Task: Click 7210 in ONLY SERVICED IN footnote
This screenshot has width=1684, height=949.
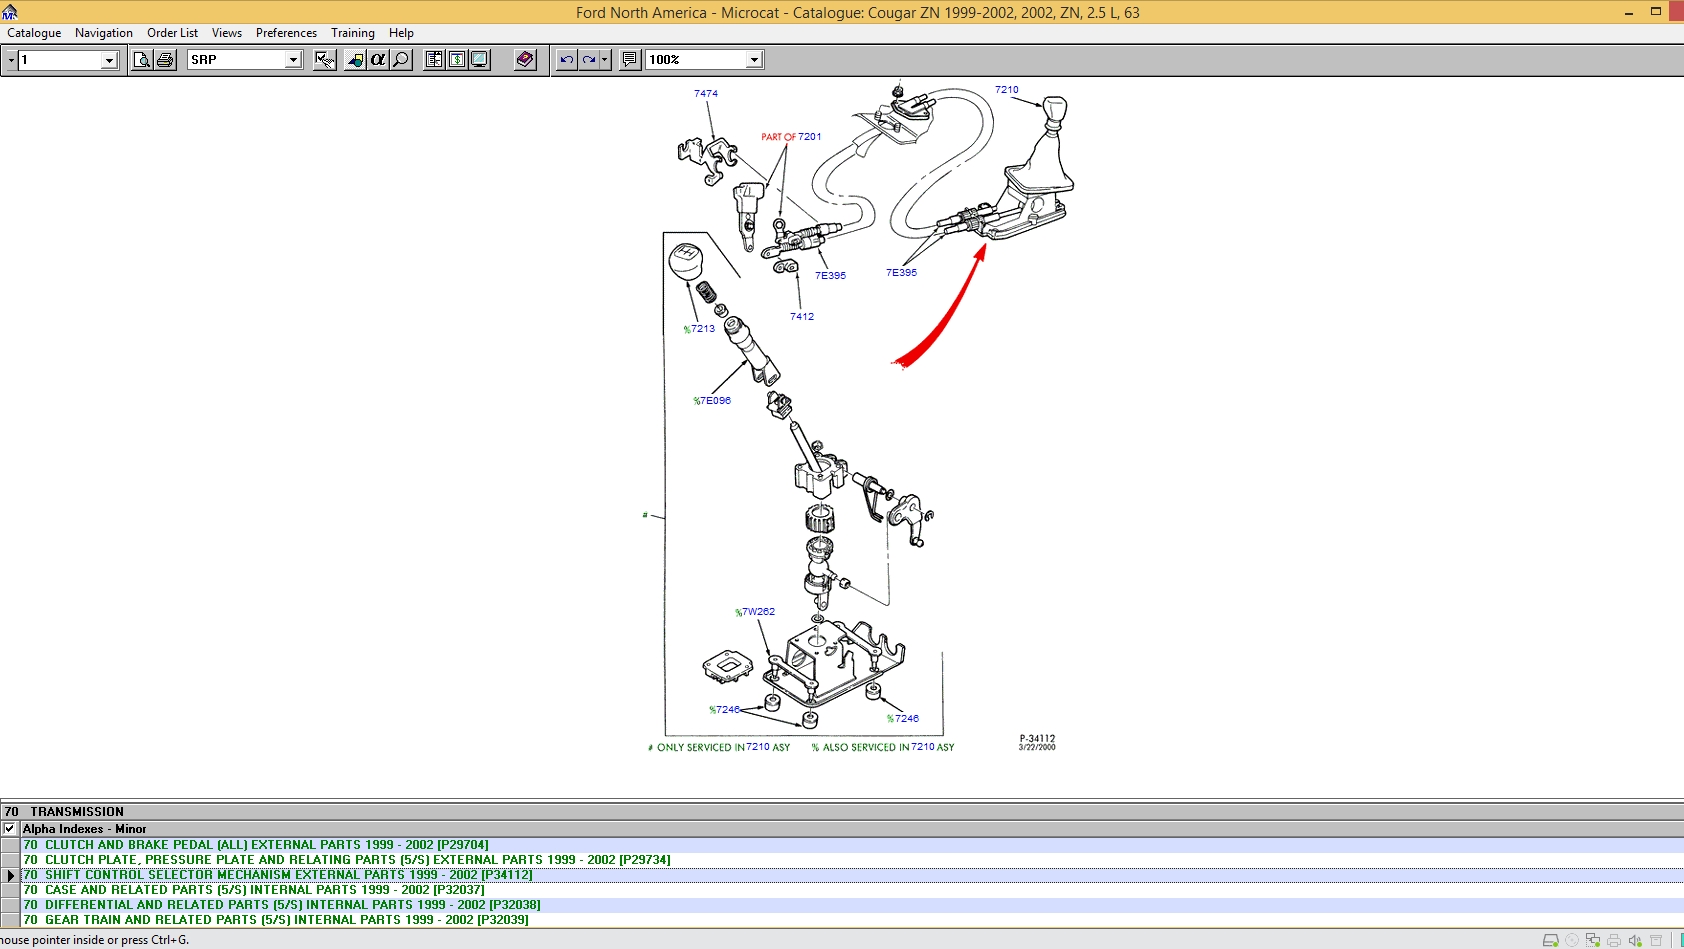Action: coord(758,747)
